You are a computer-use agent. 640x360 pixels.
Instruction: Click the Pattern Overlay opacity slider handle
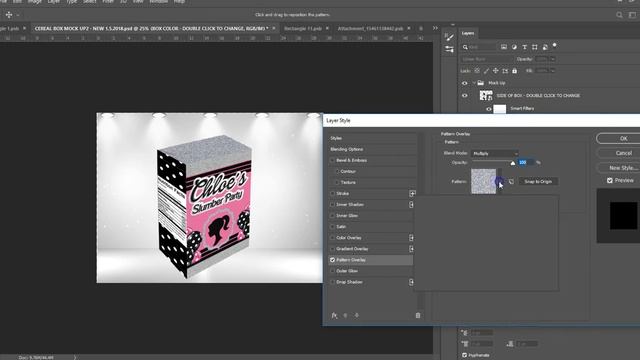point(513,163)
